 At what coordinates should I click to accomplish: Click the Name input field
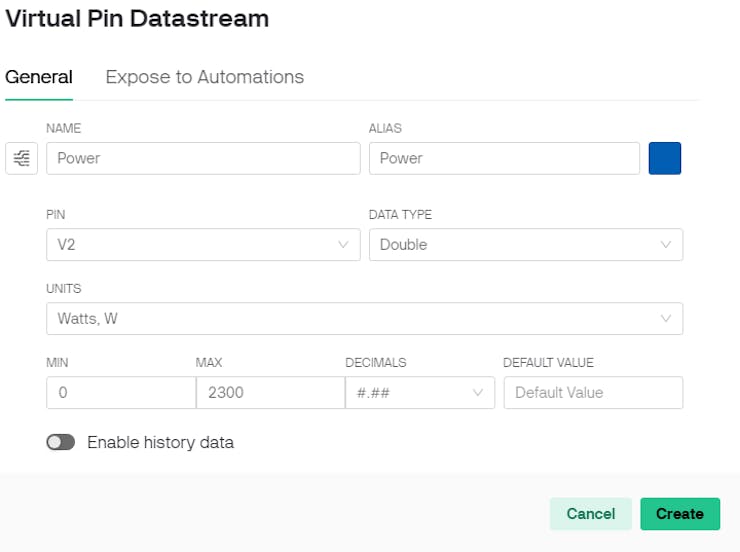203,158
